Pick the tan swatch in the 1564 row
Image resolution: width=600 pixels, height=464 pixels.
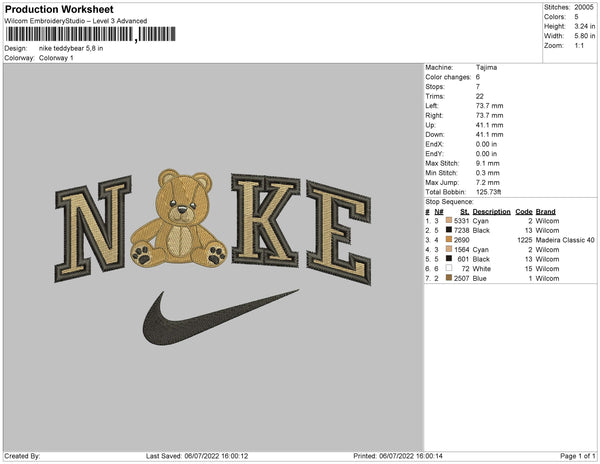pos(449,249)
